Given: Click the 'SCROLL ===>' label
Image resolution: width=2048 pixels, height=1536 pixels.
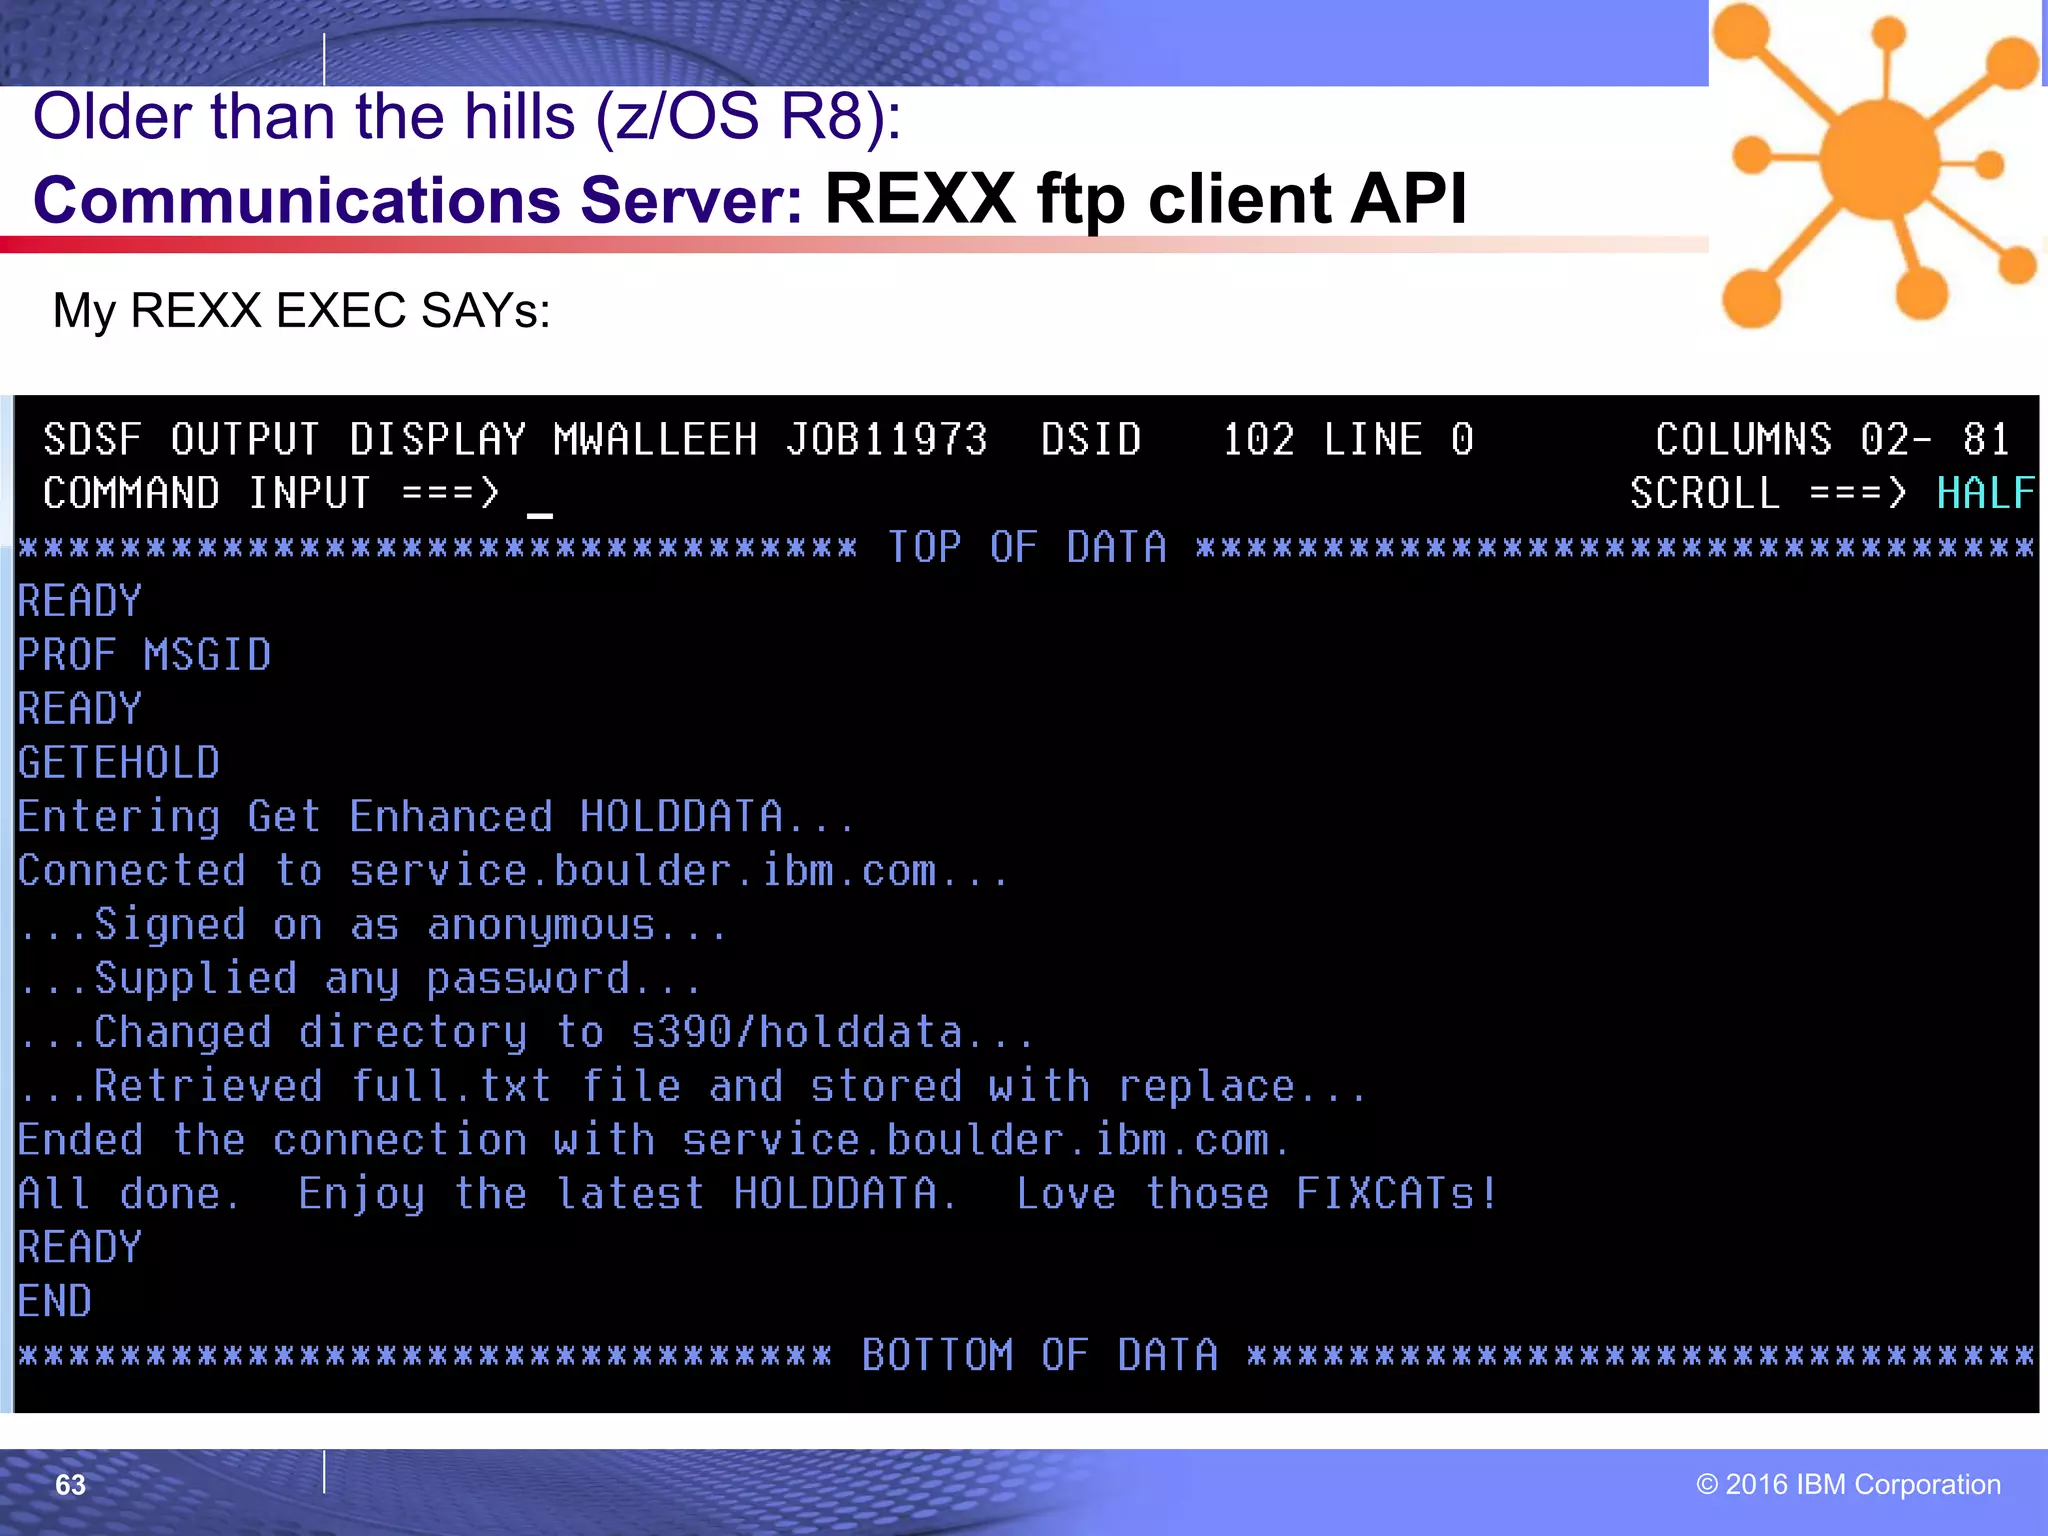Looking at the screenshot, I should 1768,493.
